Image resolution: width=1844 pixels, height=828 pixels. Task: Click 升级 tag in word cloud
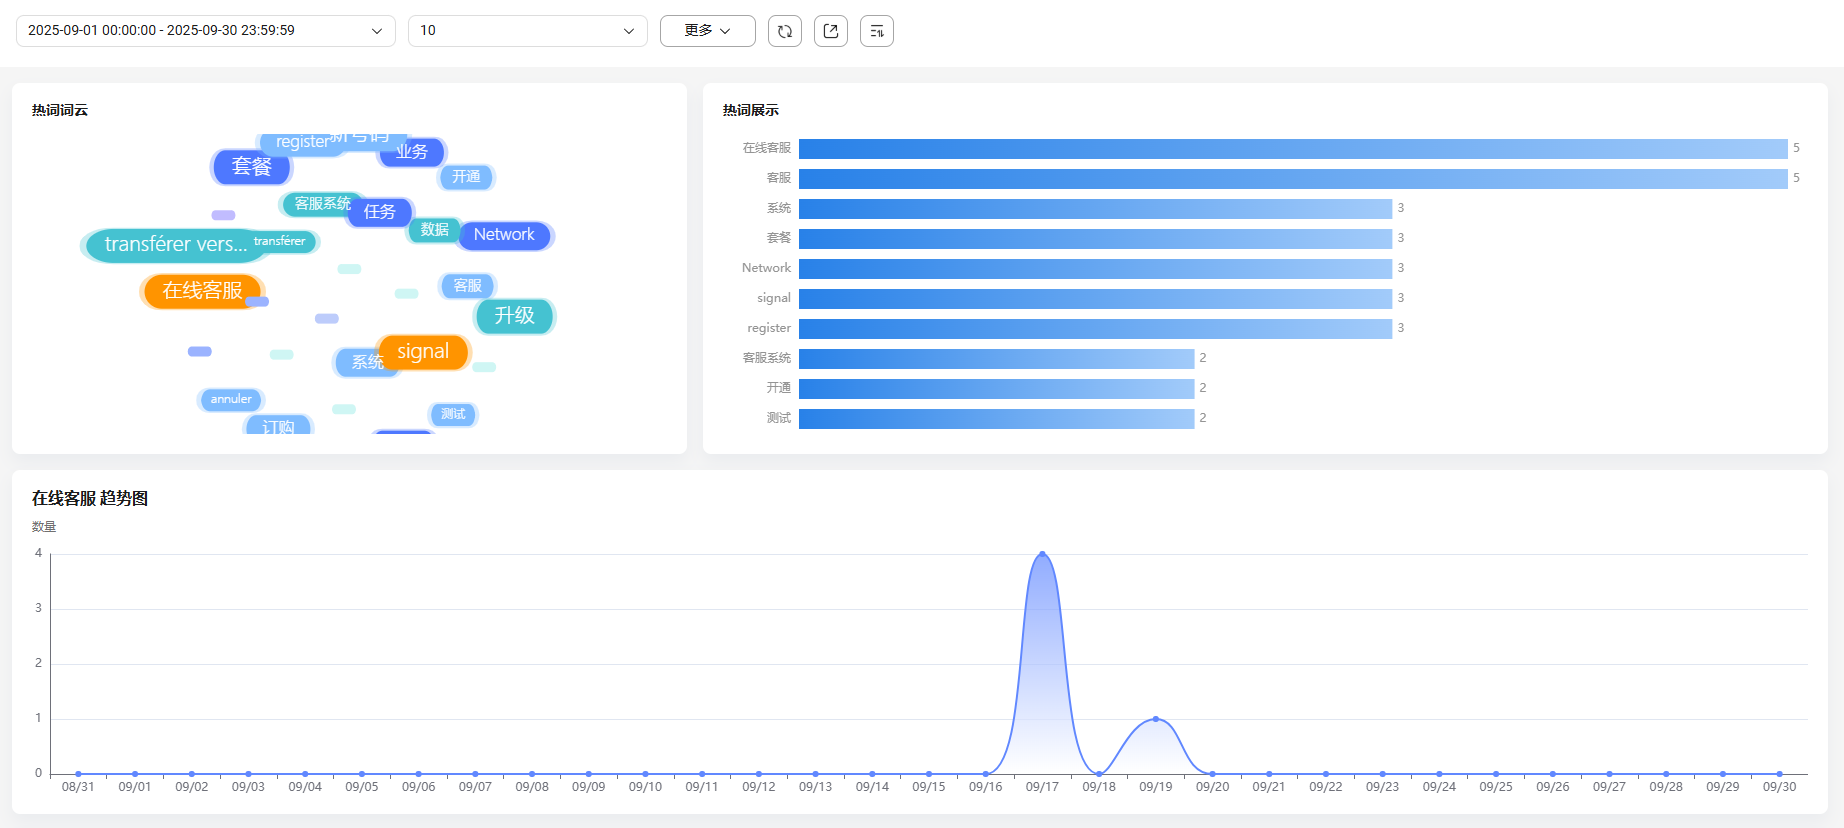click(515, 316)
